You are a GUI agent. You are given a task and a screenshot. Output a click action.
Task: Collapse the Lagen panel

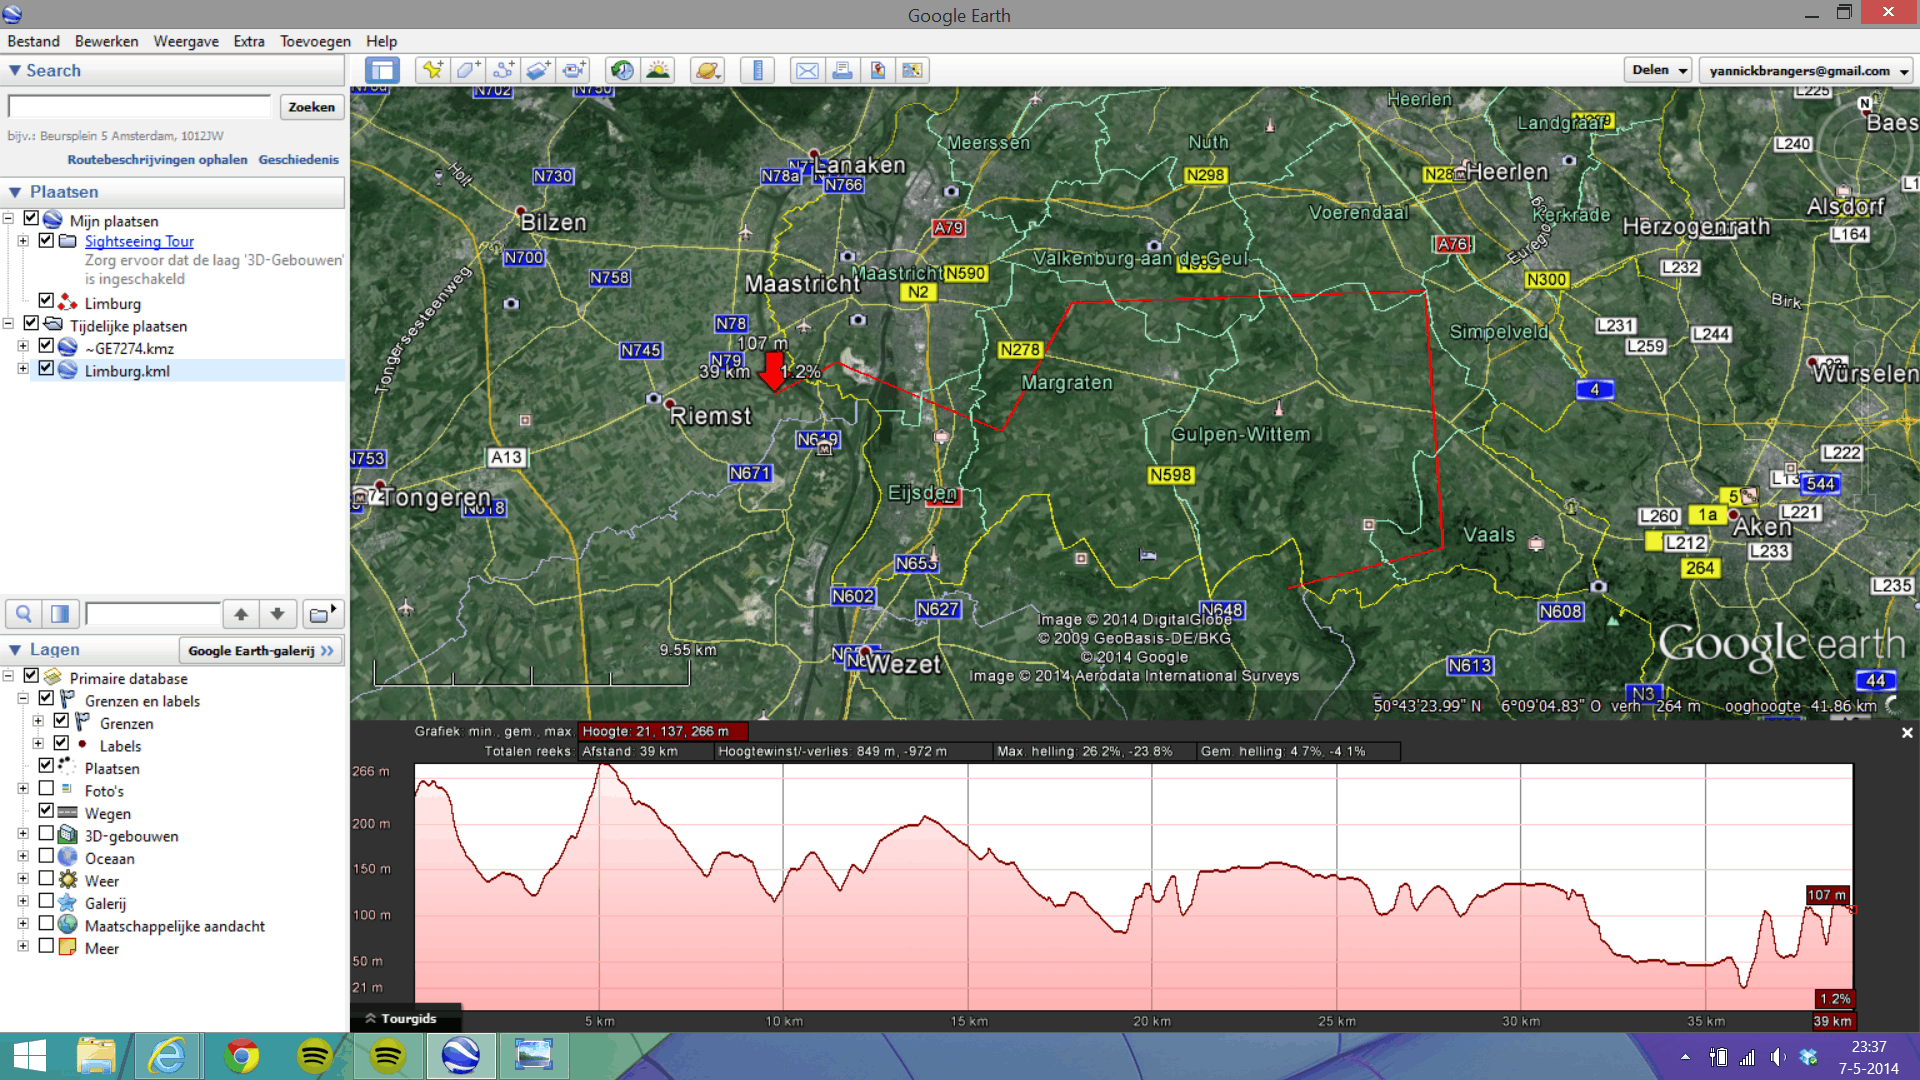point(15,650)
